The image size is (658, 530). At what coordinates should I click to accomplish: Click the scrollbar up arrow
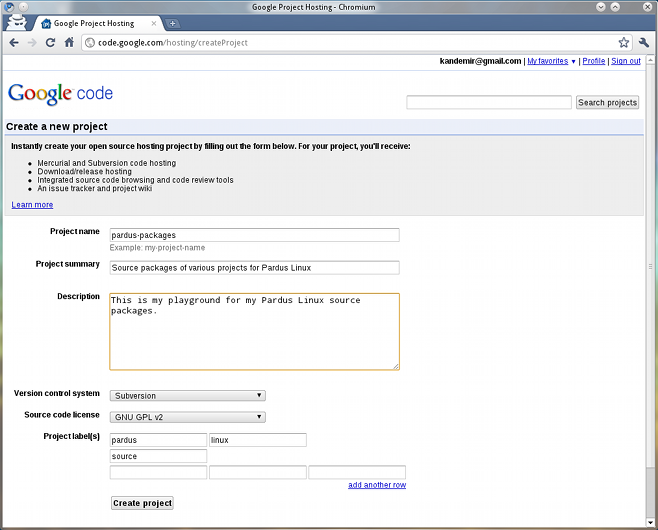point(650,60)
